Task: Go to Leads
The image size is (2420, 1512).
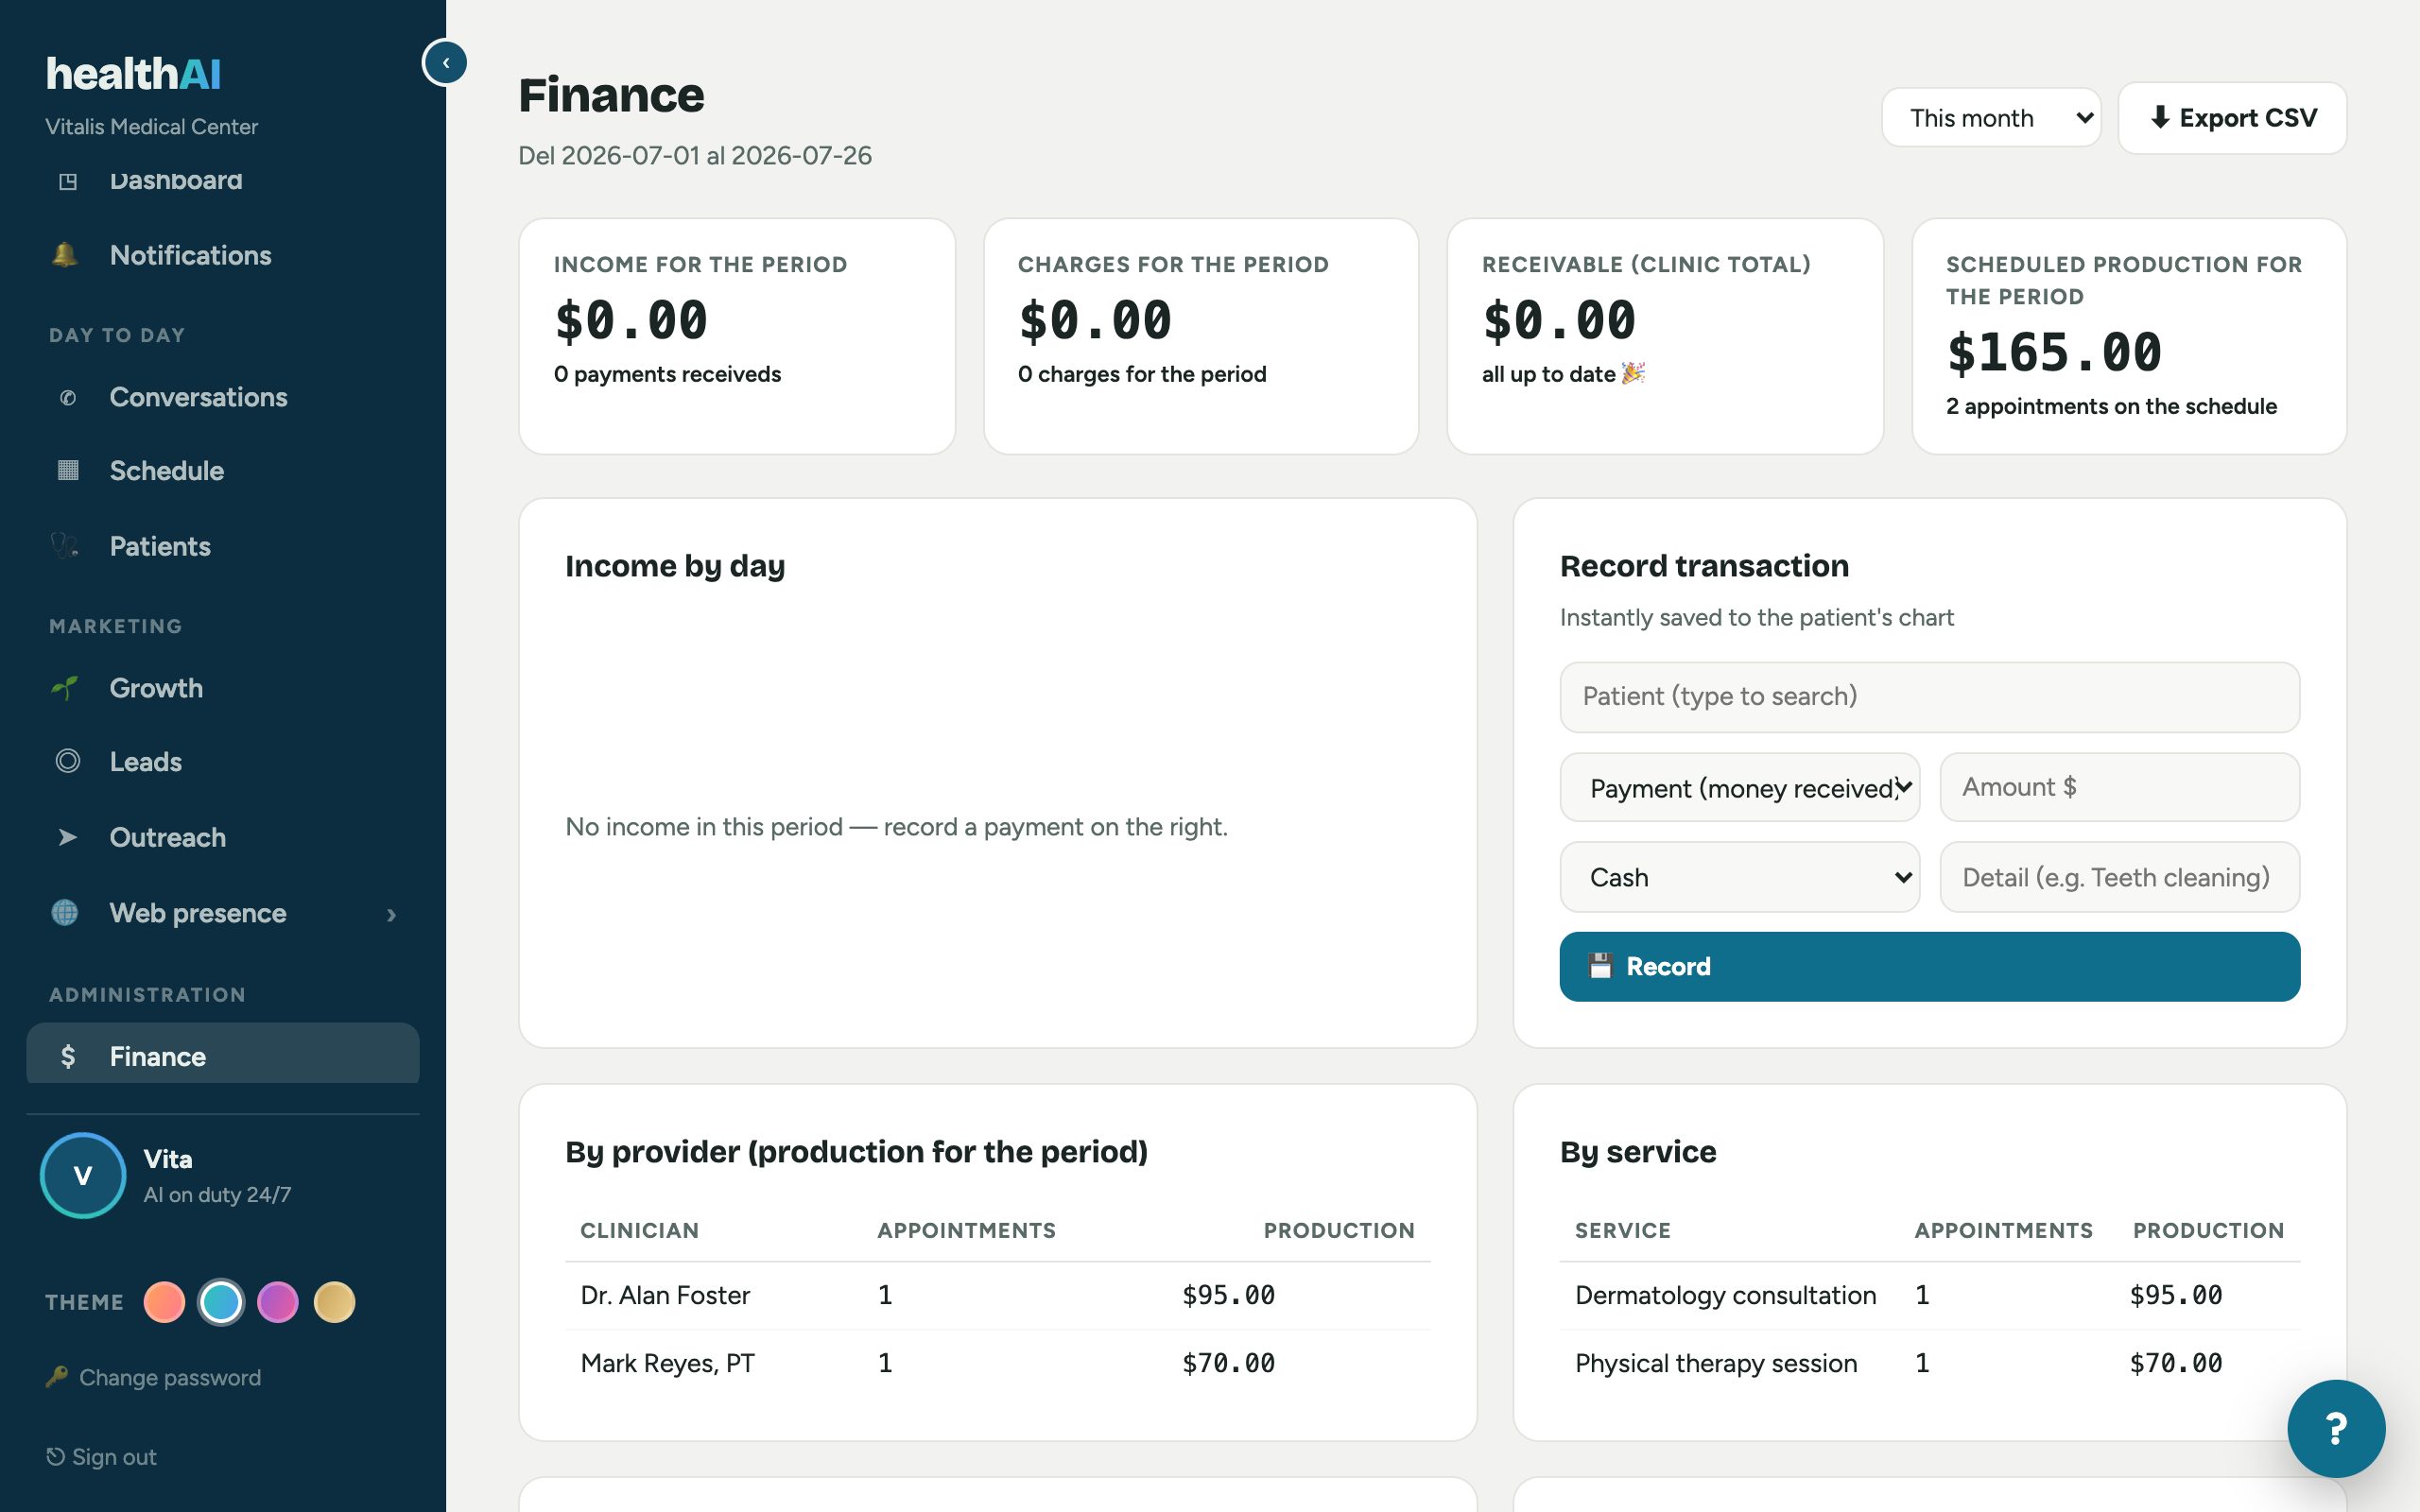Action: (x=223, y=761)
